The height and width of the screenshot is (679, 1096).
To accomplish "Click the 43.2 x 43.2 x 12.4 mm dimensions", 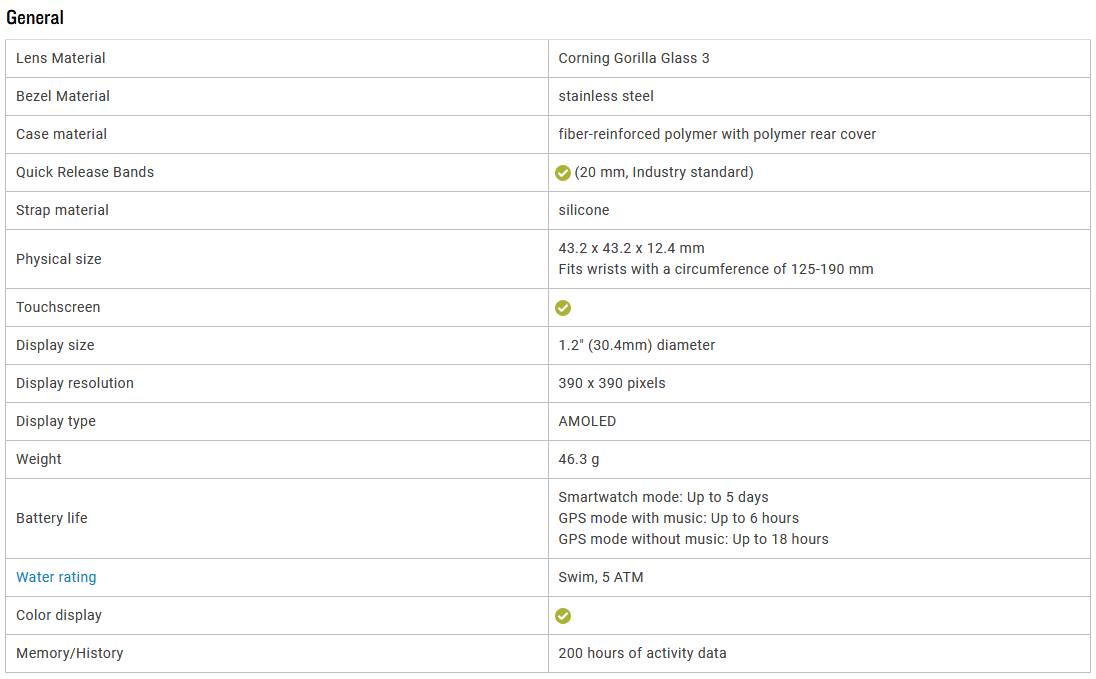I will 631,248.
